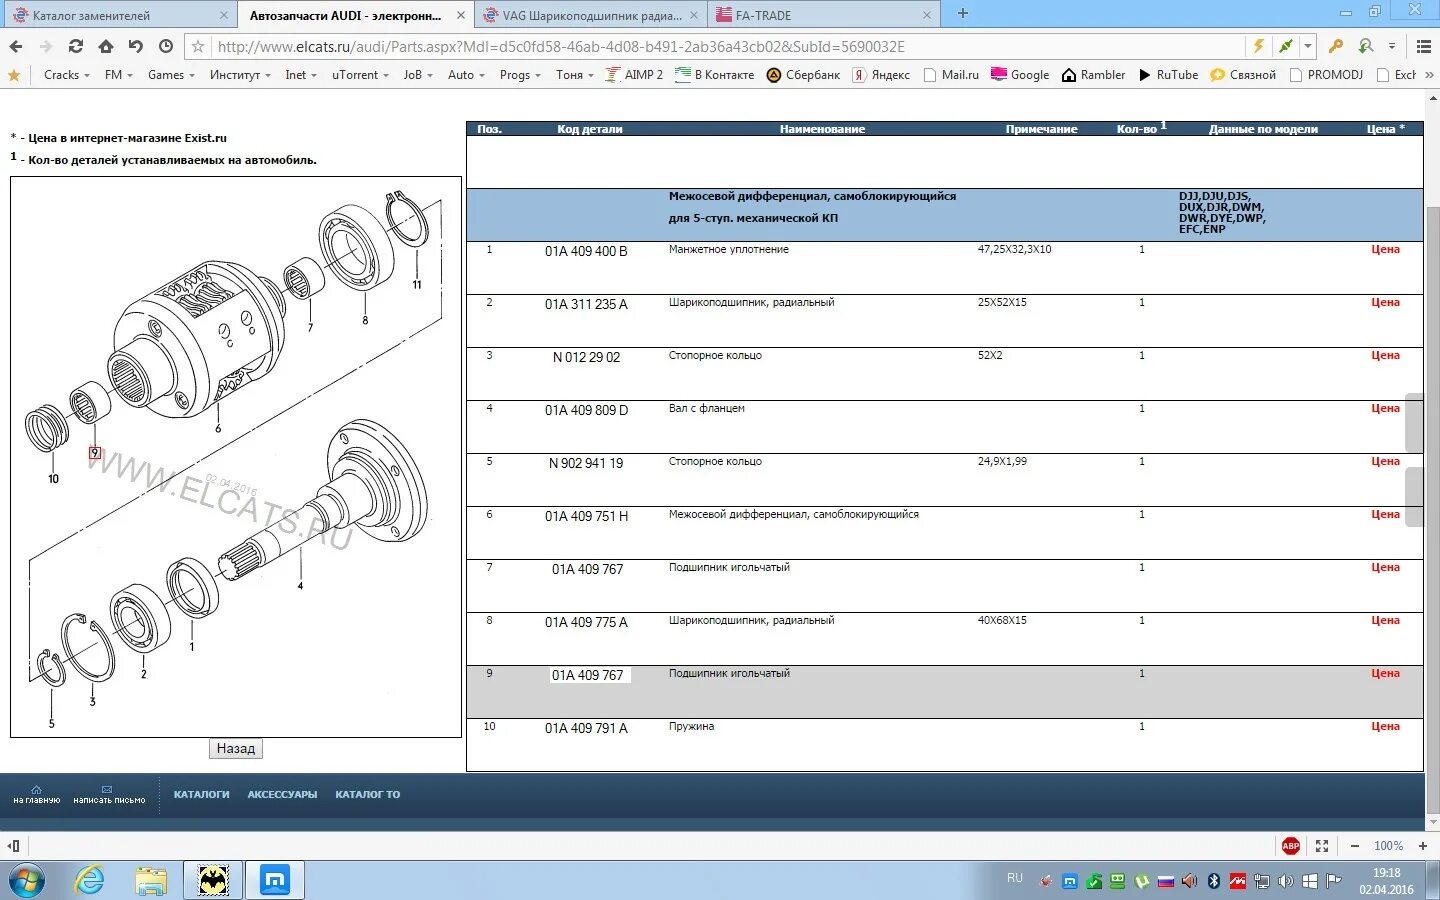1440x900 pixels.
Task: Toggle fullscreen icon in the status bar
Action: (x=1322, y=846)
